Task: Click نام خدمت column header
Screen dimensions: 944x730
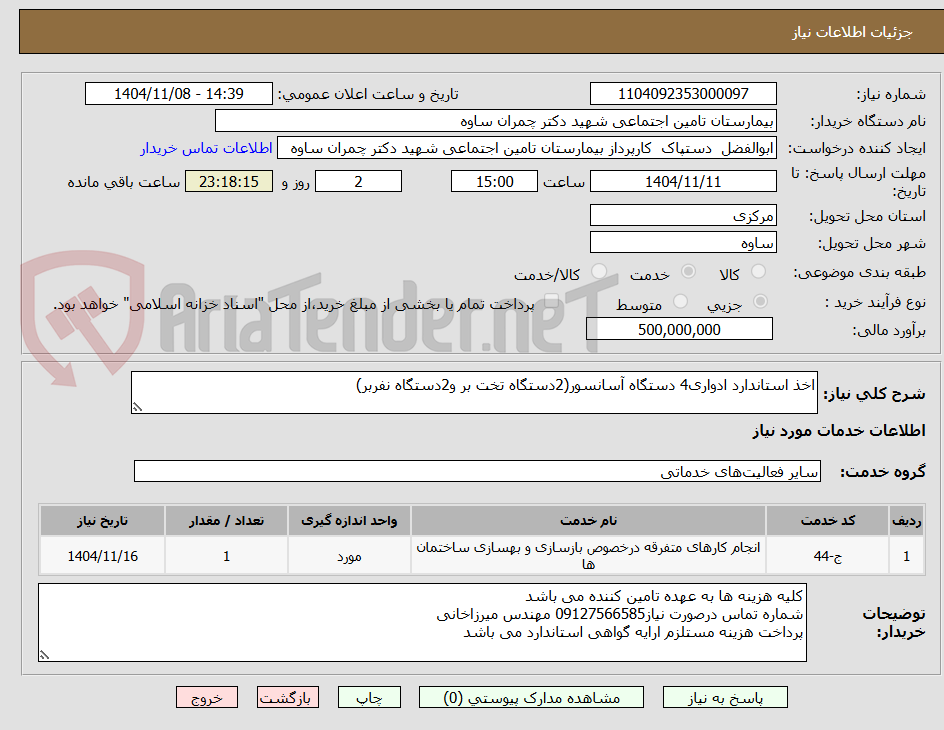Action: click(588, 521)
